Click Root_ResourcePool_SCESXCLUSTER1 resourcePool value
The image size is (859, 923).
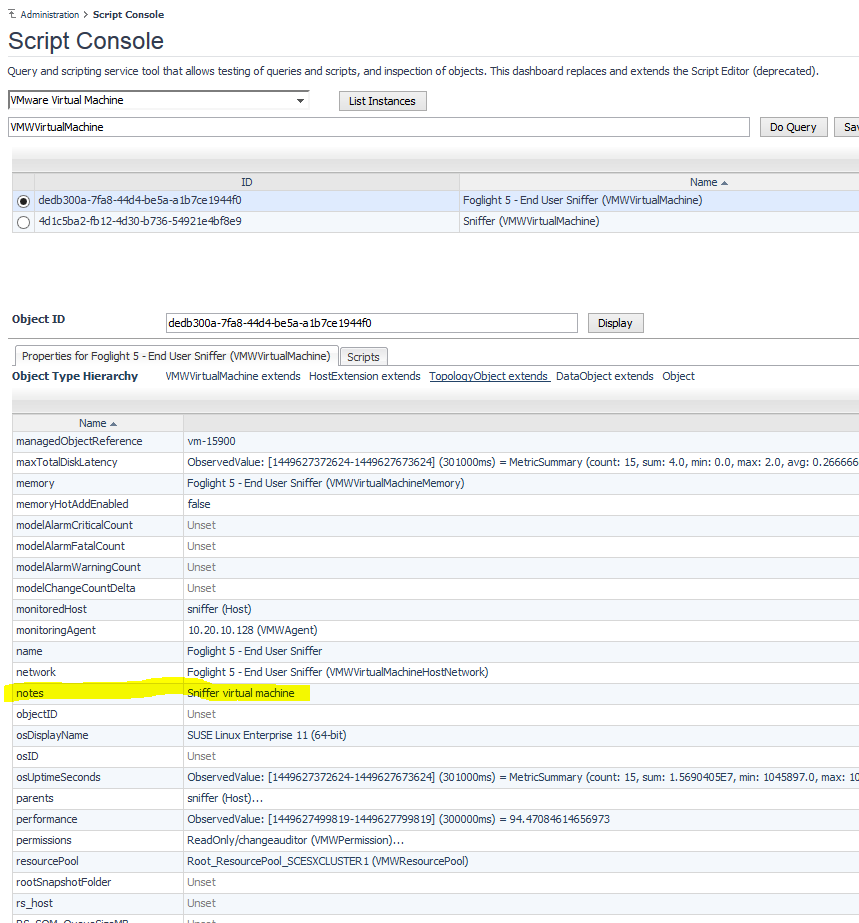328,861
